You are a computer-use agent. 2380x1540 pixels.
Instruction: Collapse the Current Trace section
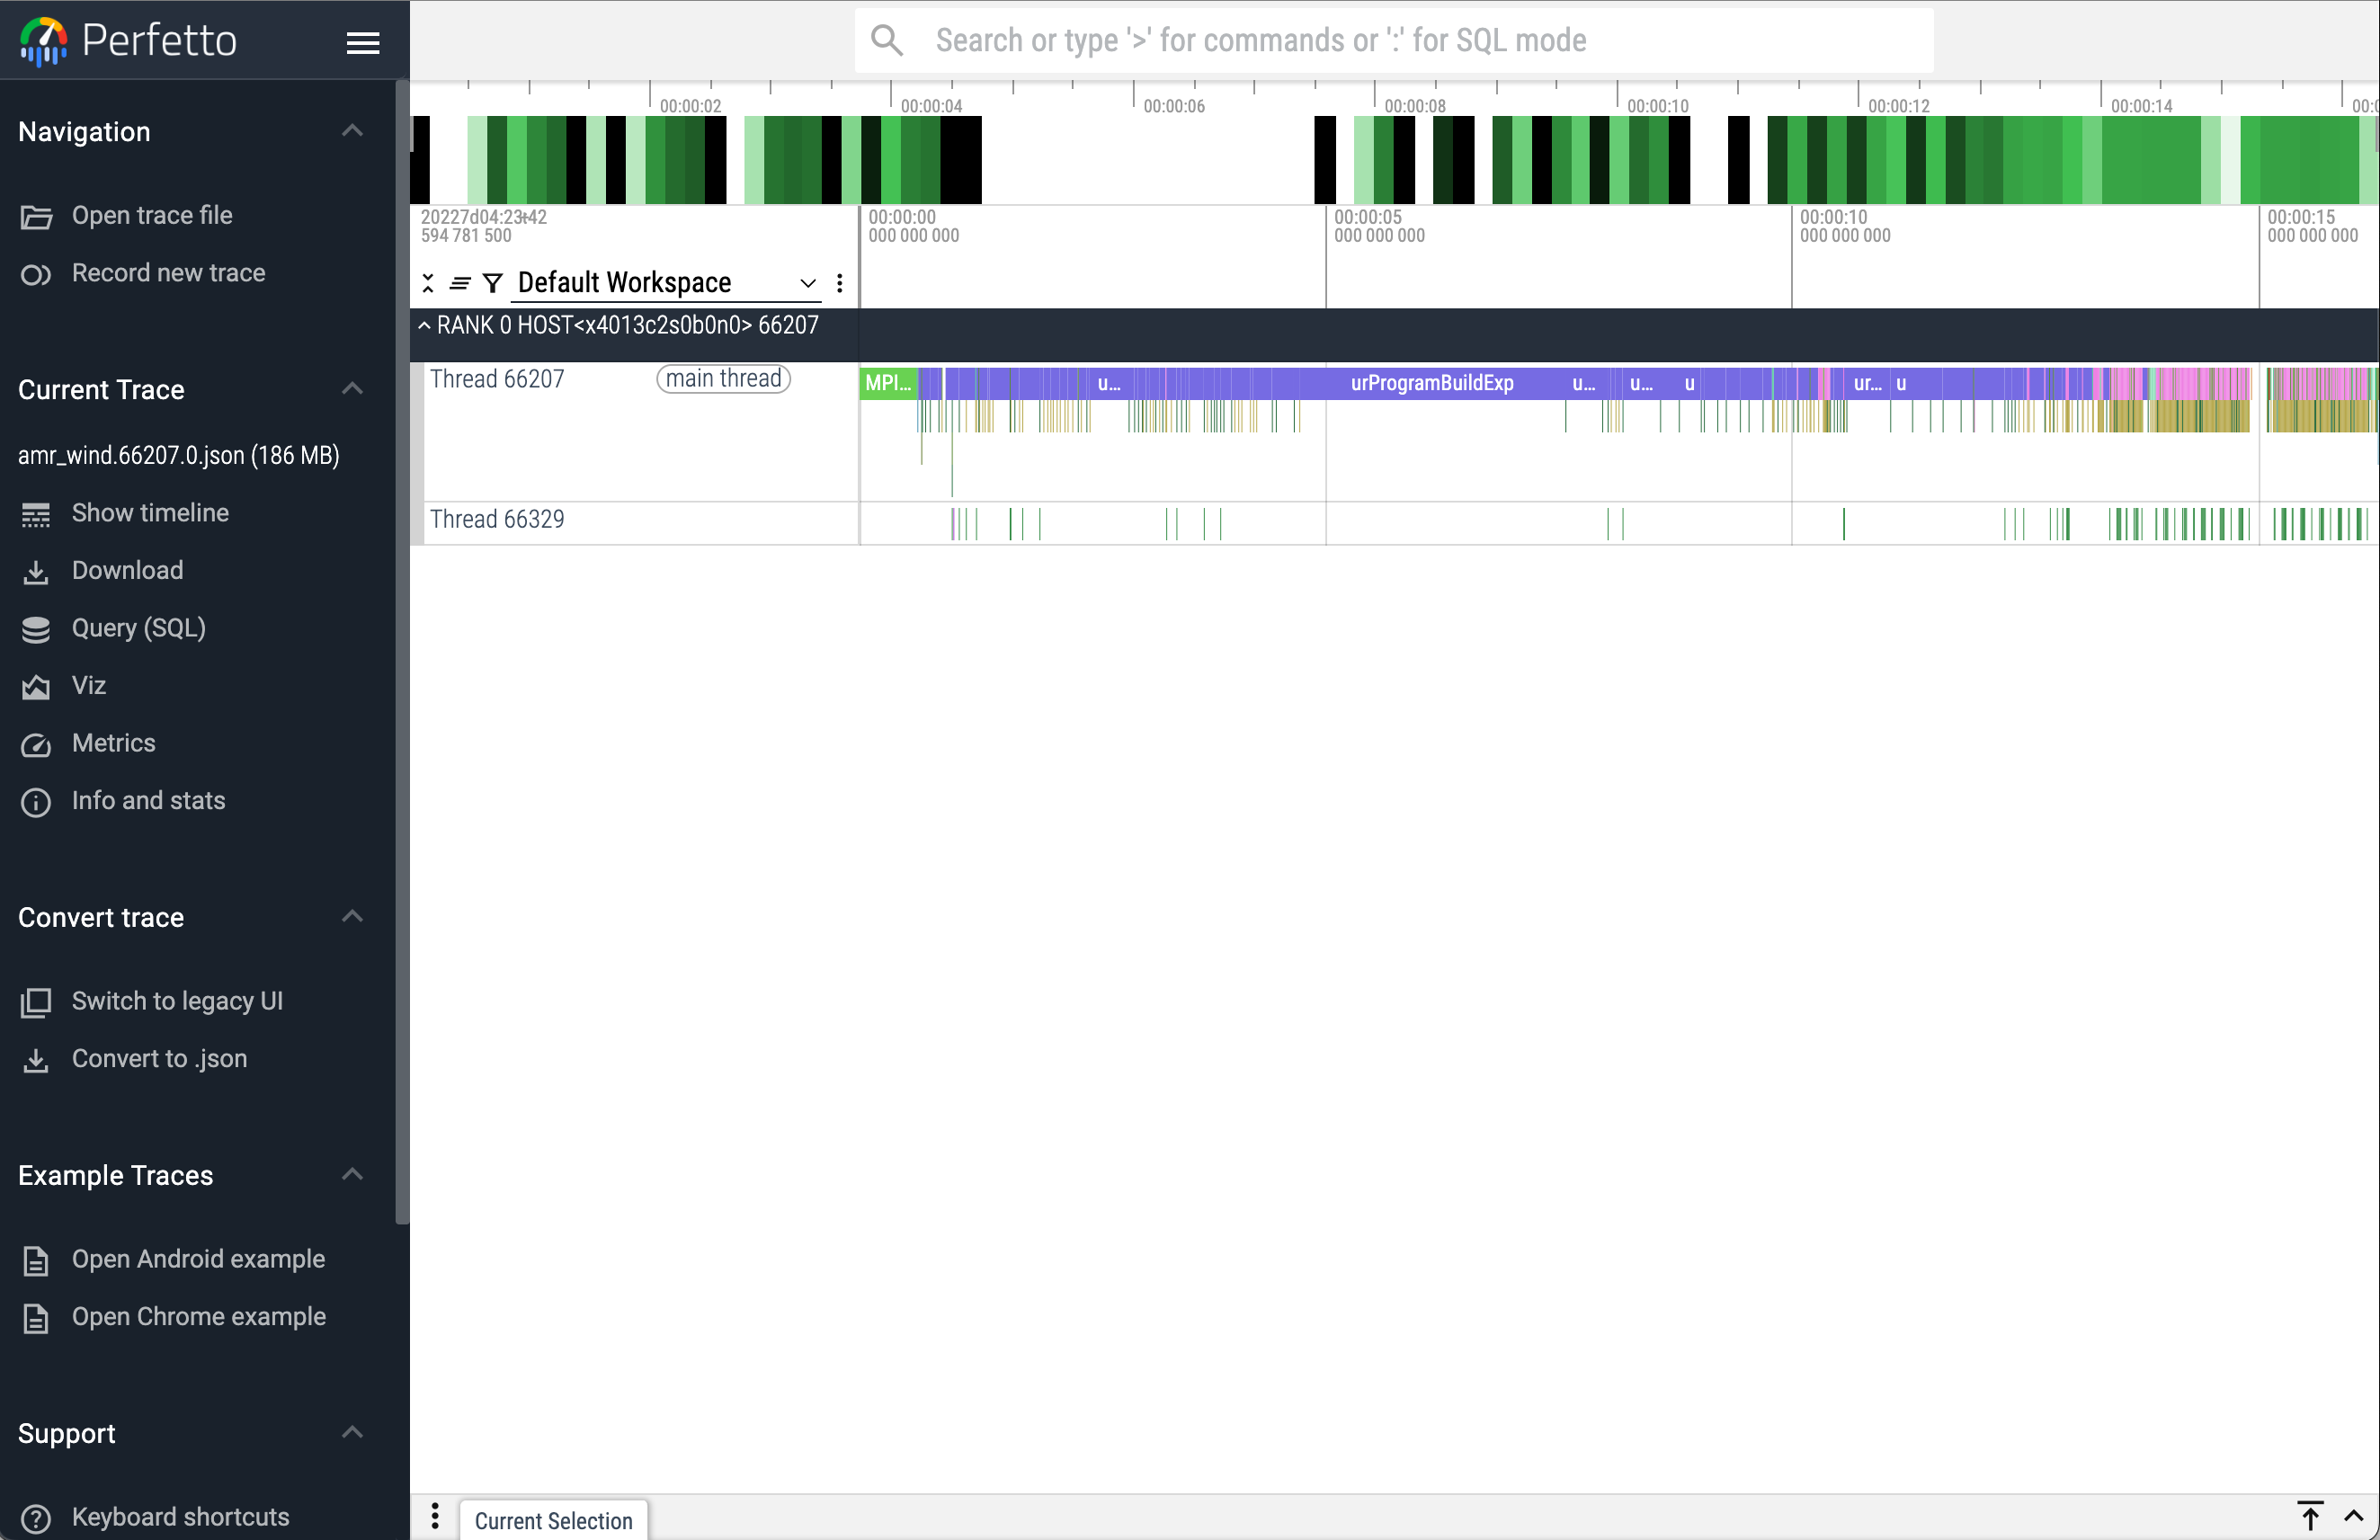[352, 389]
